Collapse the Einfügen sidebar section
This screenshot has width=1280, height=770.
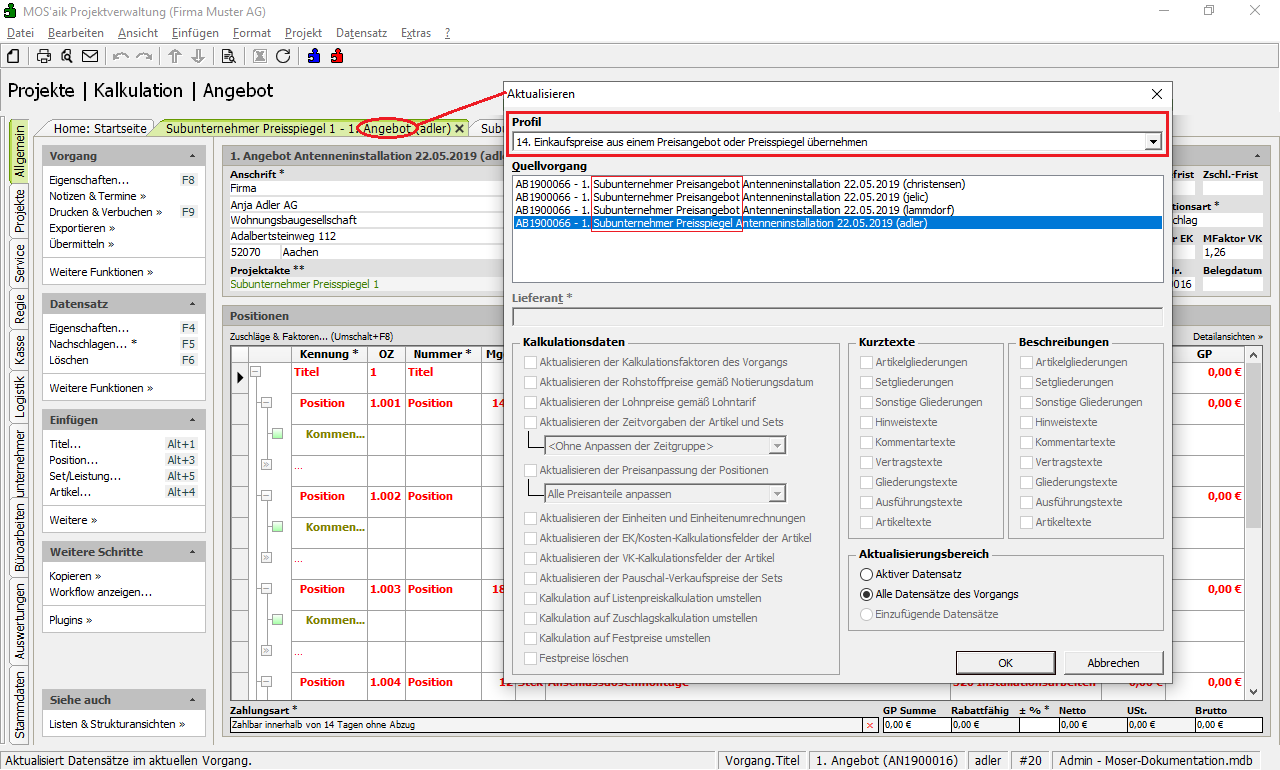click(x=192, y=420)
